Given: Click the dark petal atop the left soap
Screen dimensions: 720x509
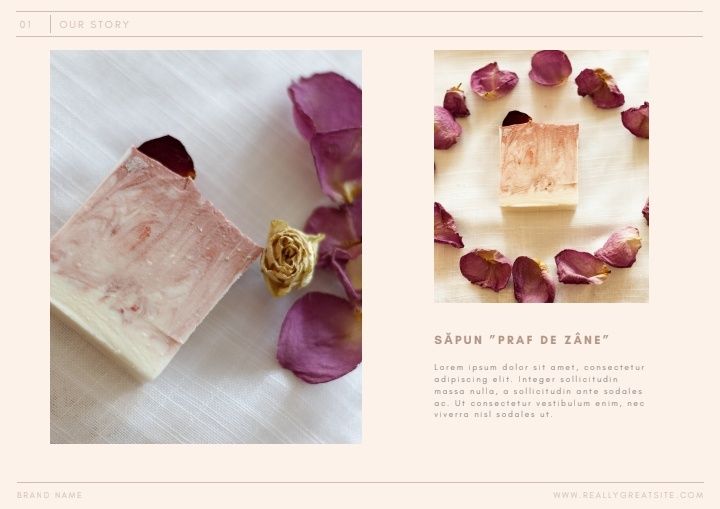Looking at the screenshot, I should pyautogui.click(x=168, y=156).
